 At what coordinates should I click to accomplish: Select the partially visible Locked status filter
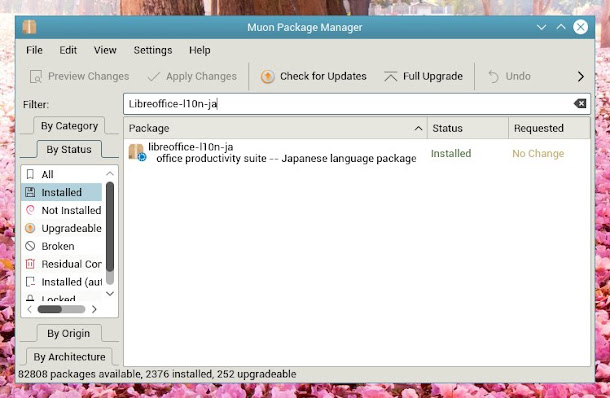[61, 297]
